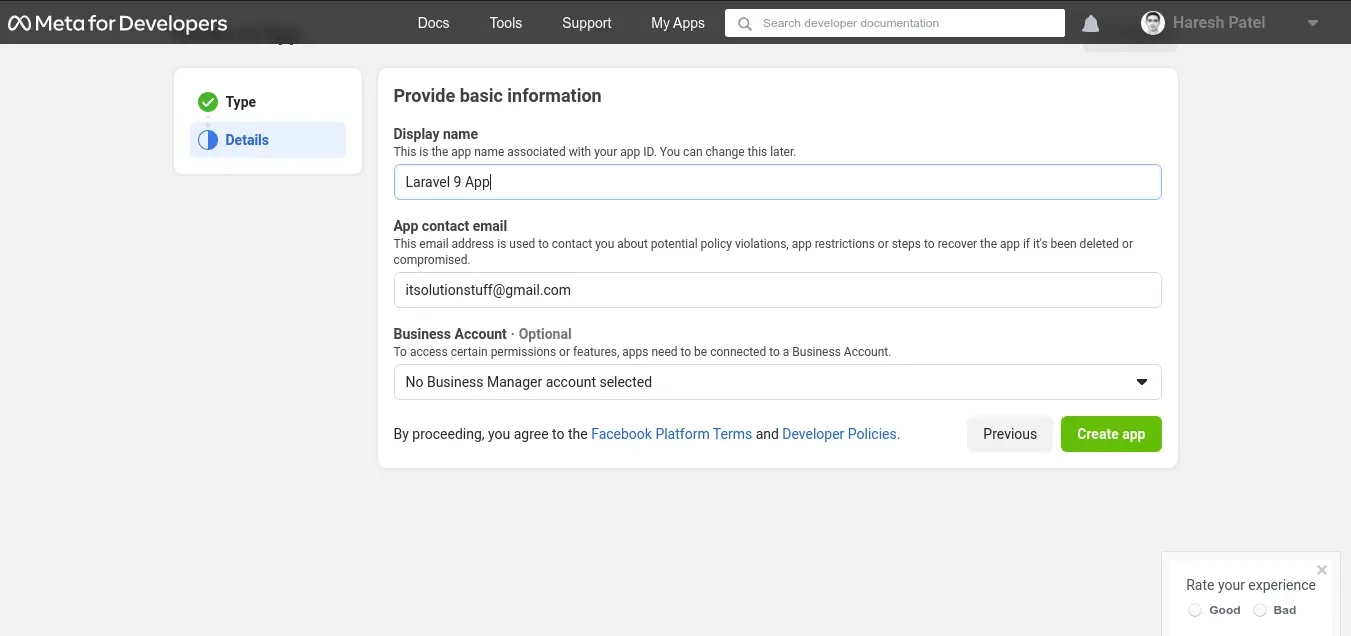Click the search magnifier icon

click(x=744, y=23)
